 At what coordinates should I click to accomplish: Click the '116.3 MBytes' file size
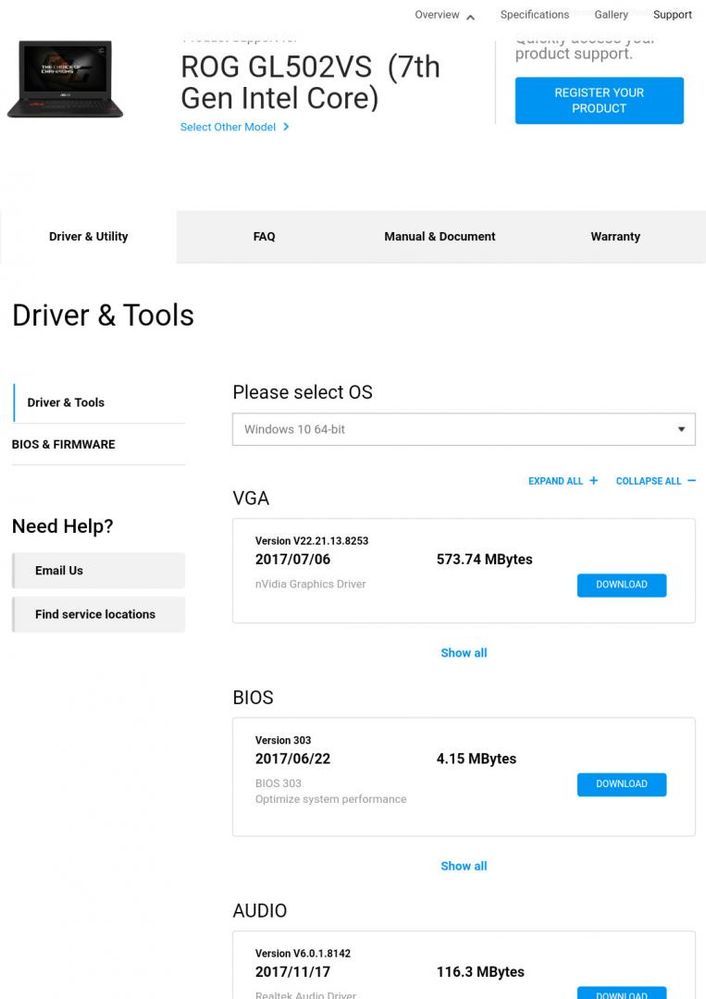[480, 972]
